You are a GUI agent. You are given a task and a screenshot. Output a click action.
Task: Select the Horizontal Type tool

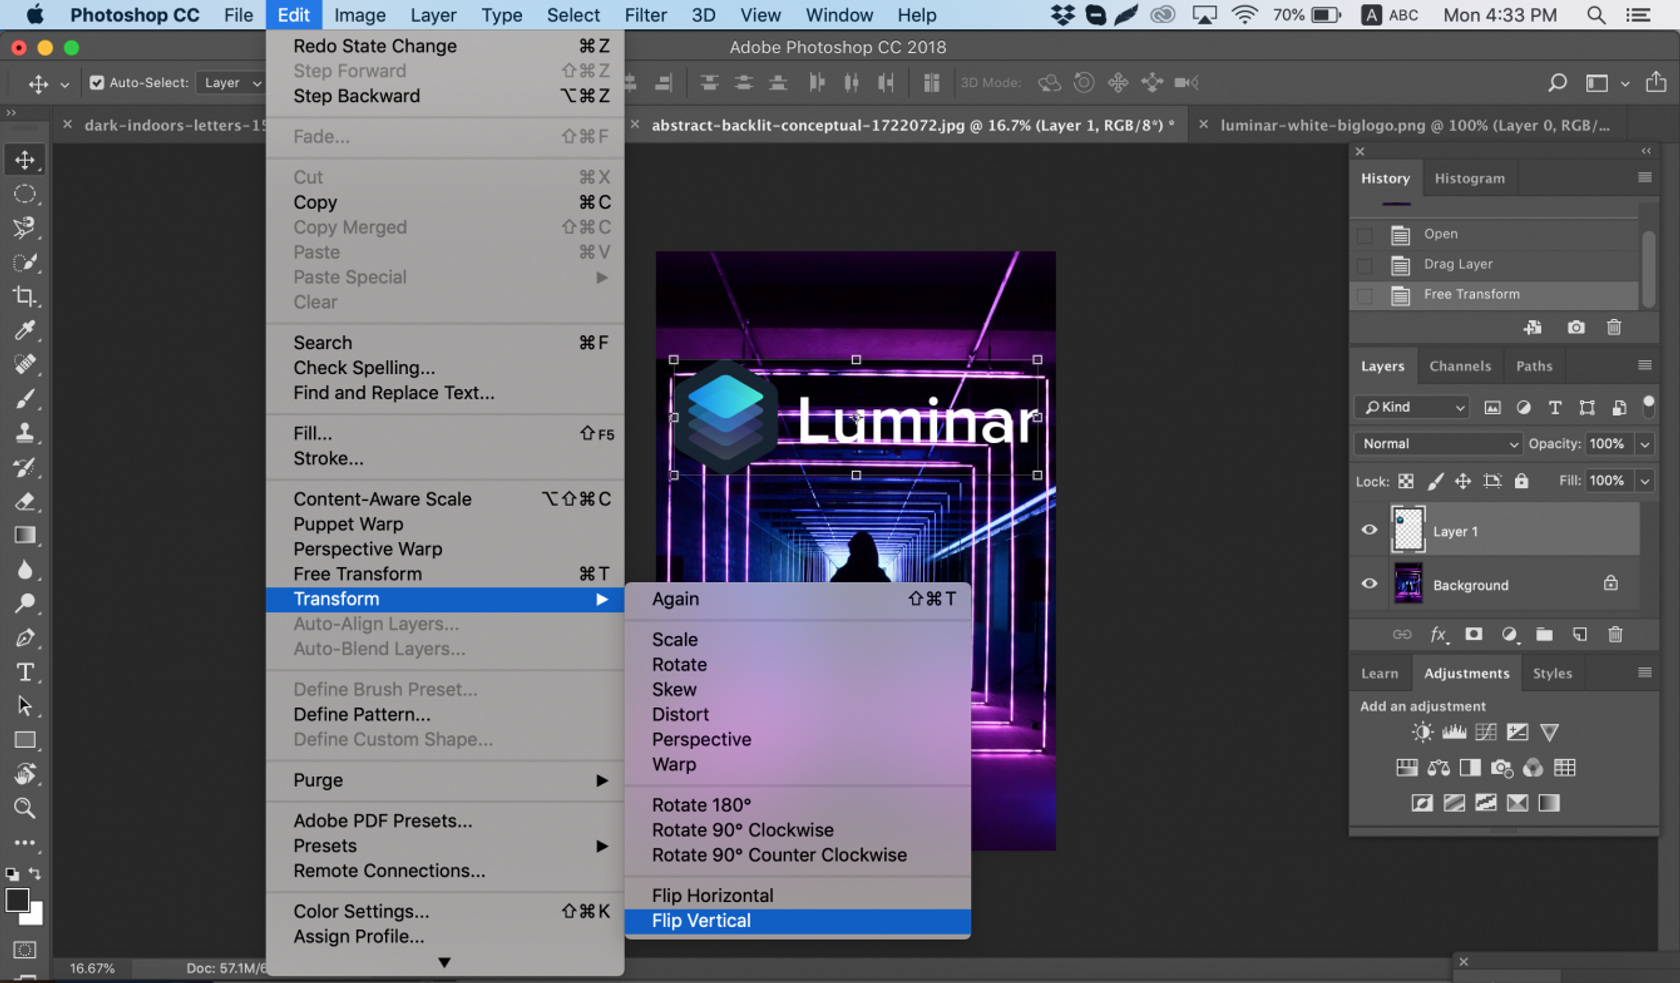click(x=25, y=672)
